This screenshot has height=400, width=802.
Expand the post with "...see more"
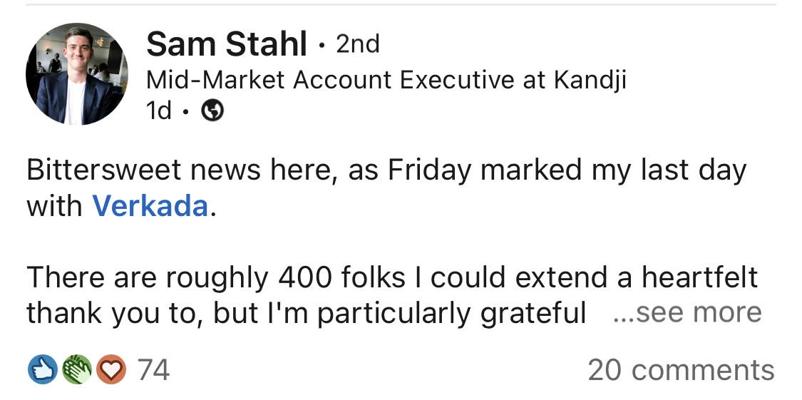(685, 314)
